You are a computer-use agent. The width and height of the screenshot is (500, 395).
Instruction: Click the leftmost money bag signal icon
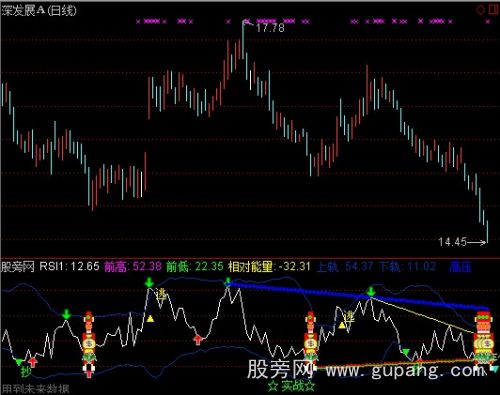coord(89,344)
